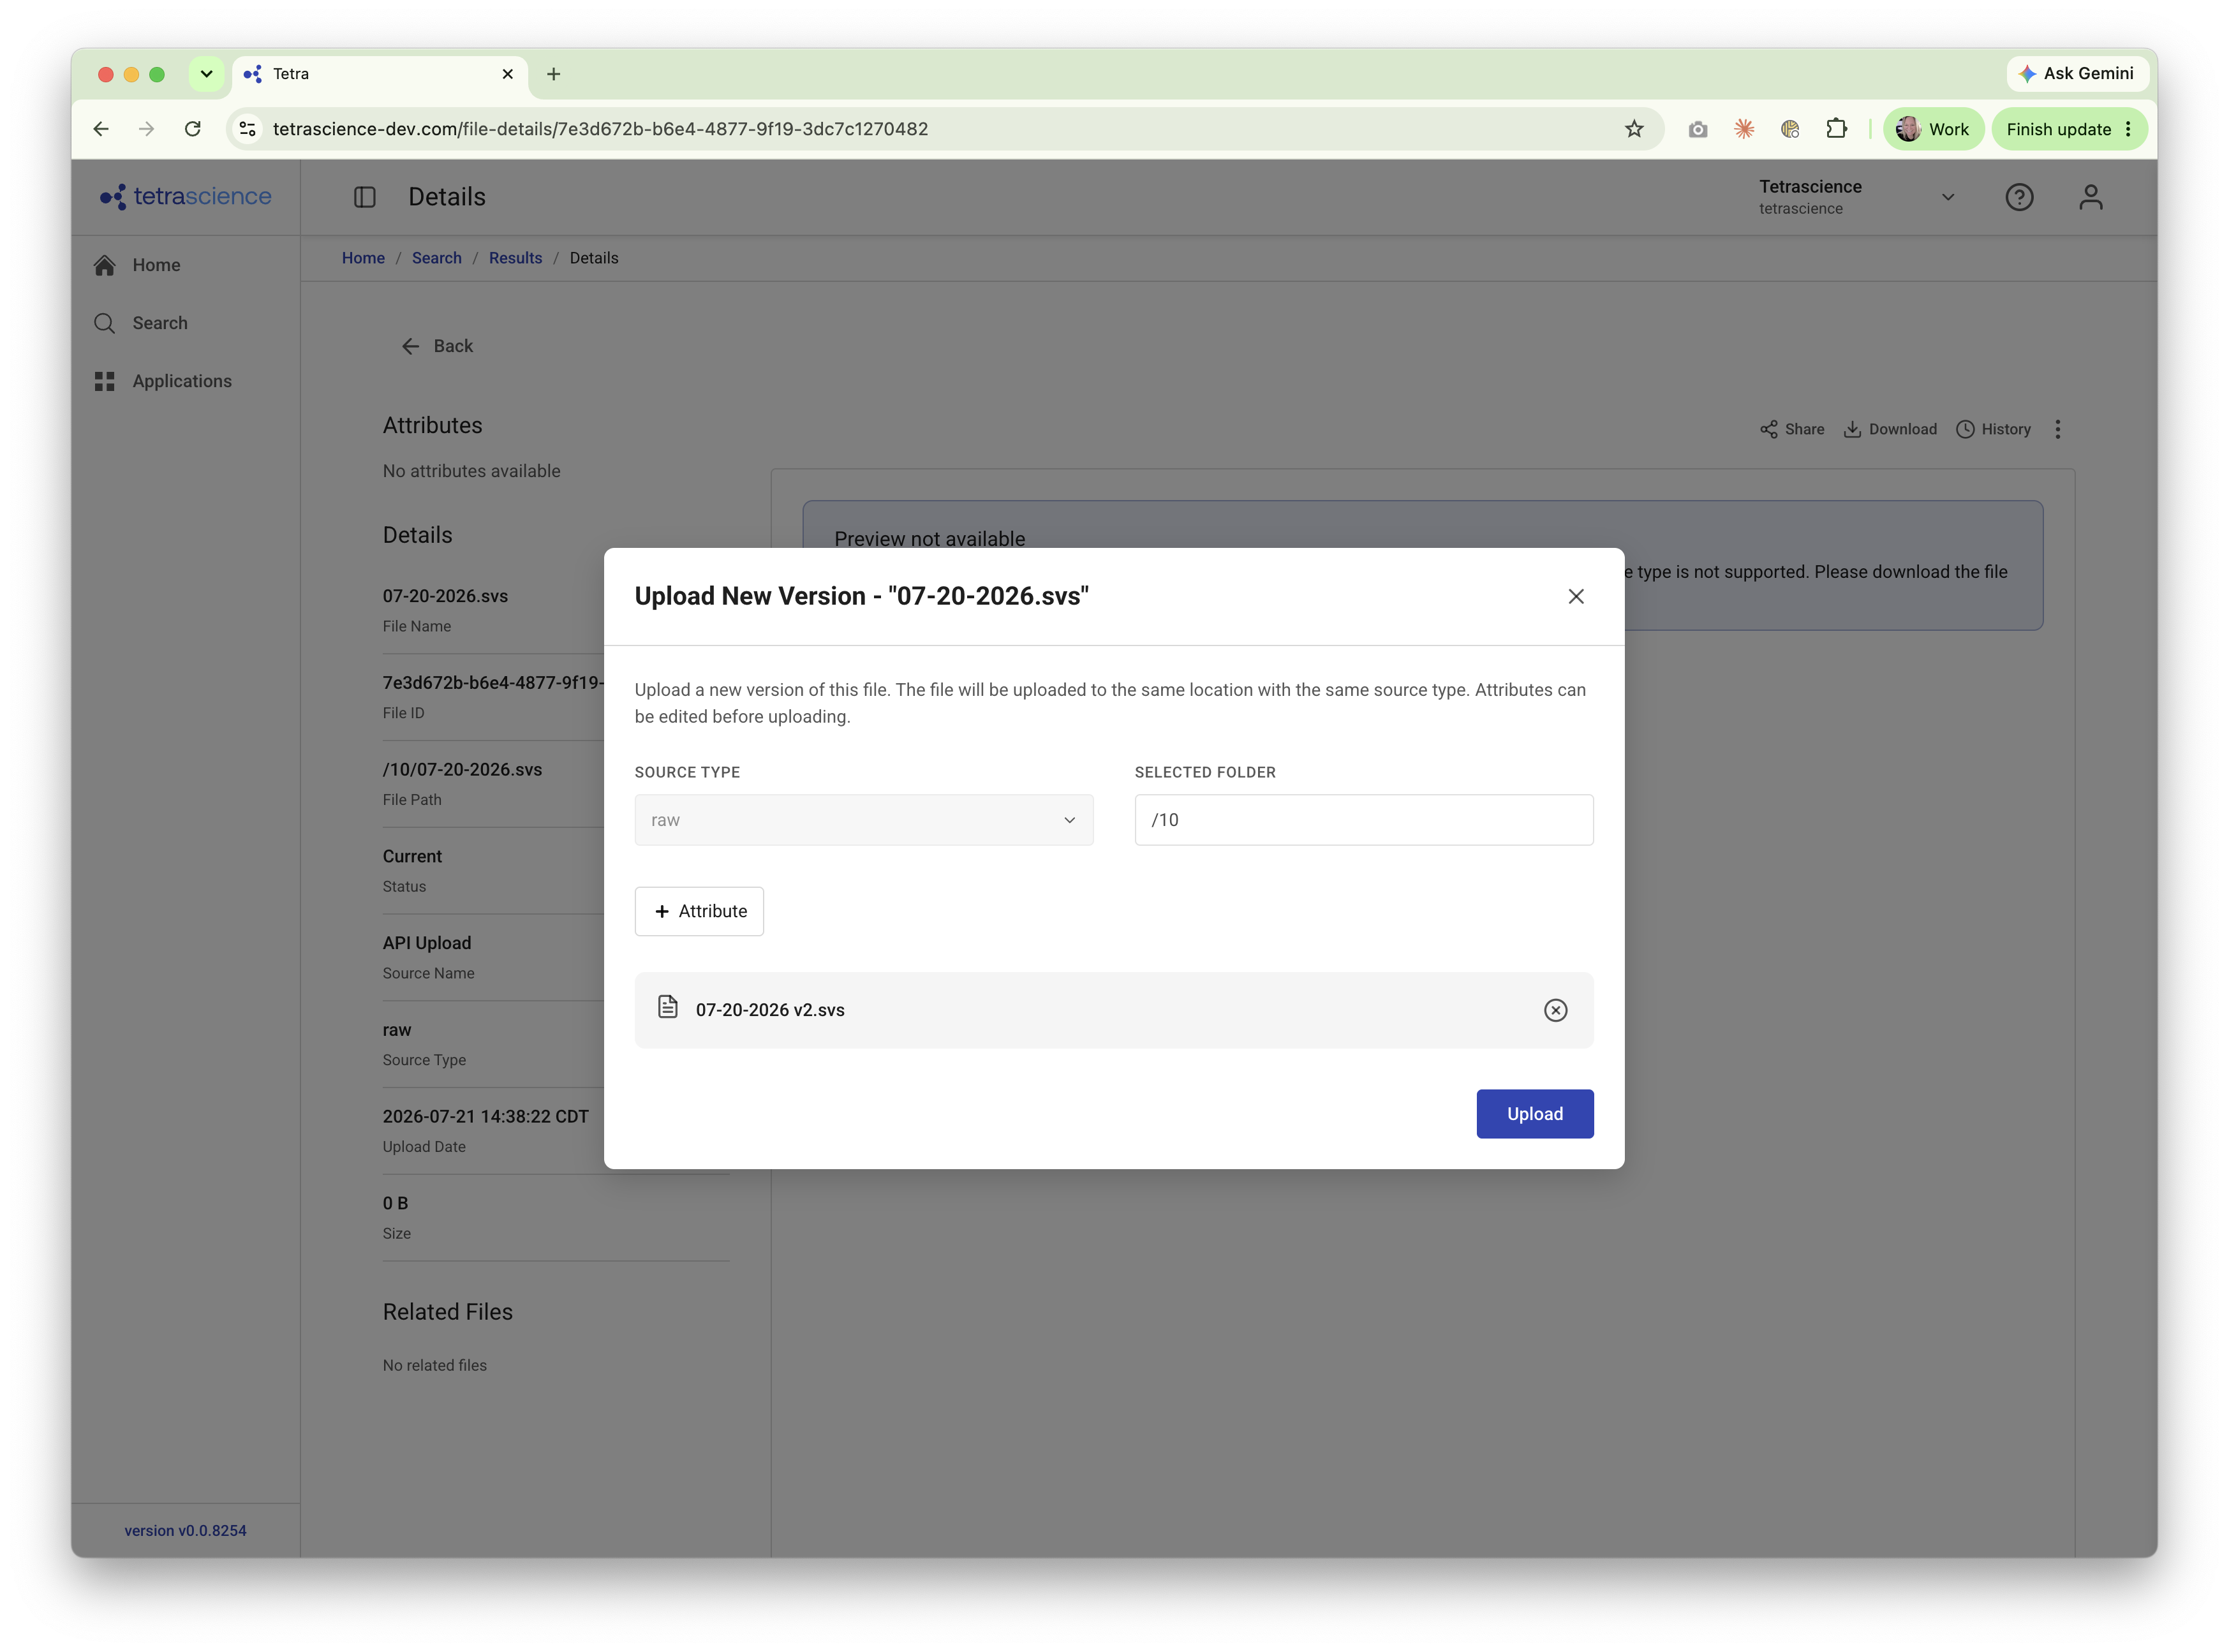The height and width of the screenshot is (1652, 2229).
Task: Click the Applications grid icon in sidebar
Action: pyautogui.click(x=104, y=381)
